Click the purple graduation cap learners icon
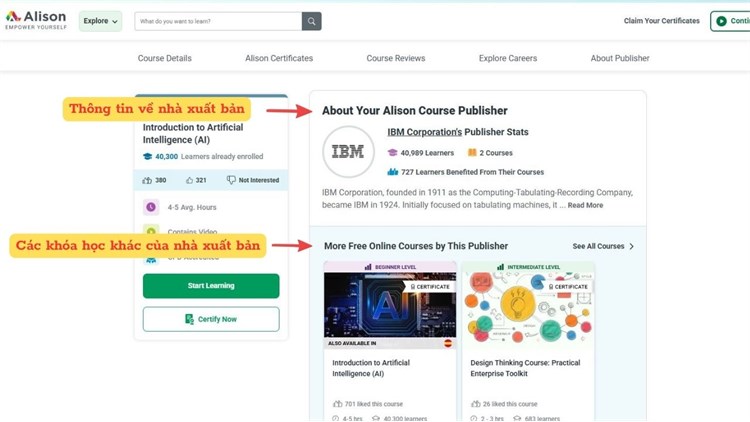 click(392, 153)
